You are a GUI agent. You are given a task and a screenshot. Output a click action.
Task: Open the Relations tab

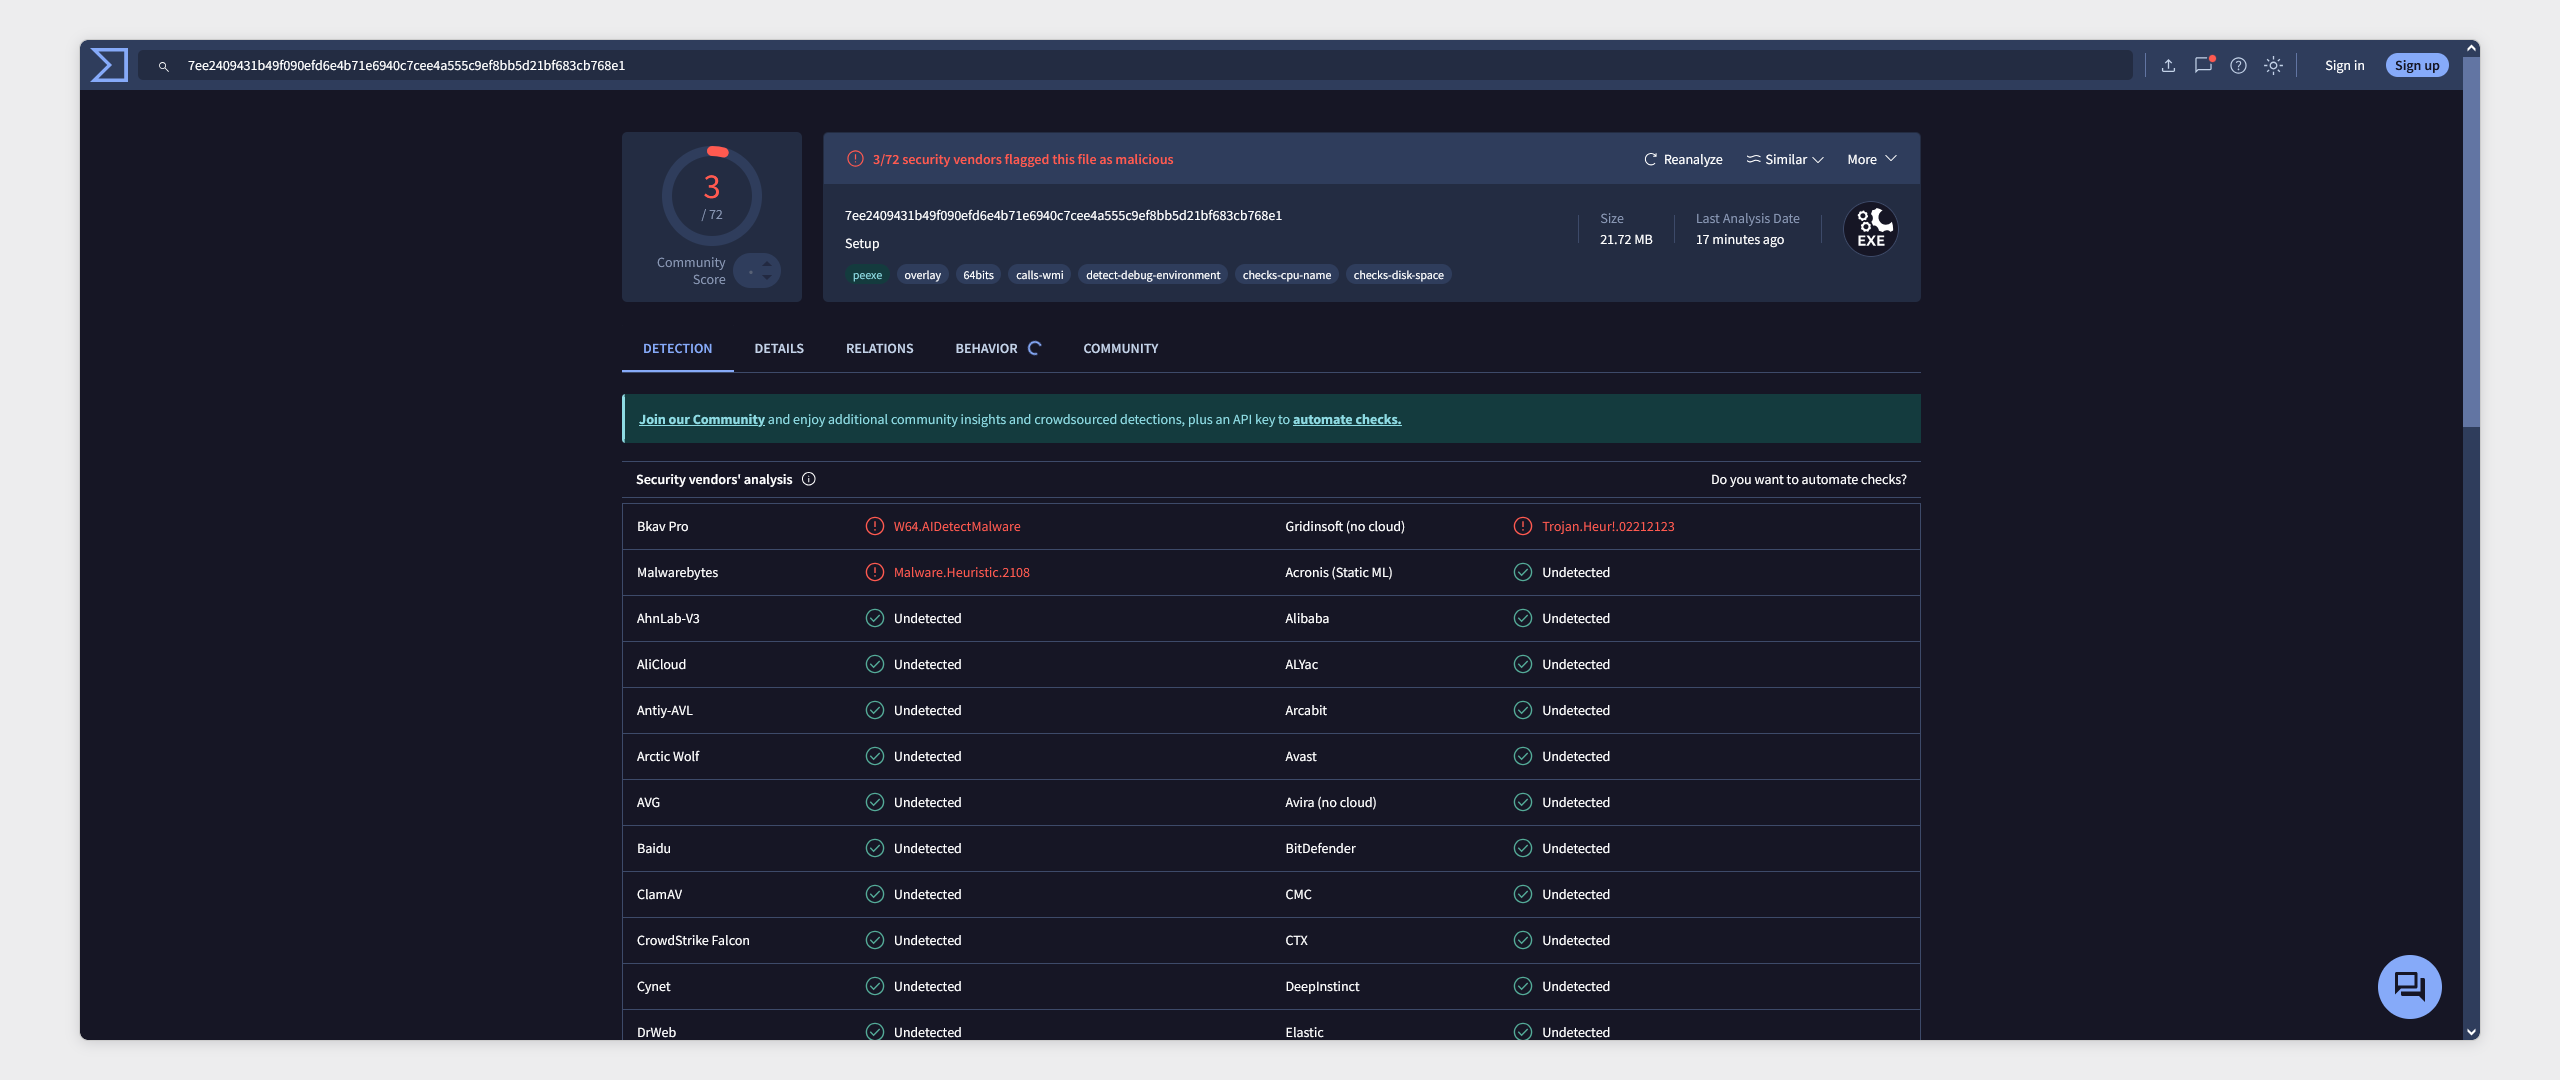pos(879,348)
